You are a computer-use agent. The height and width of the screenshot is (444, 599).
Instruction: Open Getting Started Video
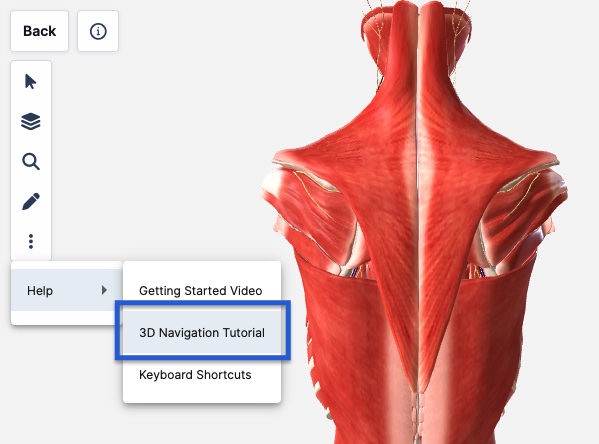(202, 291)
